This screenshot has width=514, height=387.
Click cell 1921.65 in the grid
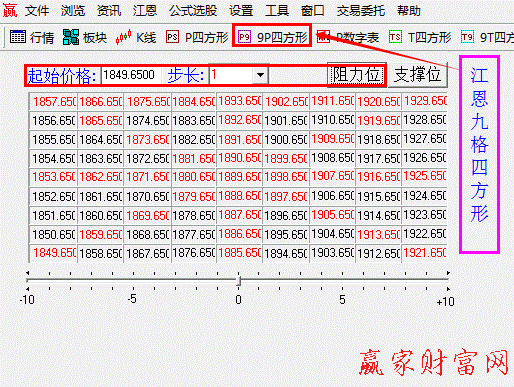pos(424,253)
